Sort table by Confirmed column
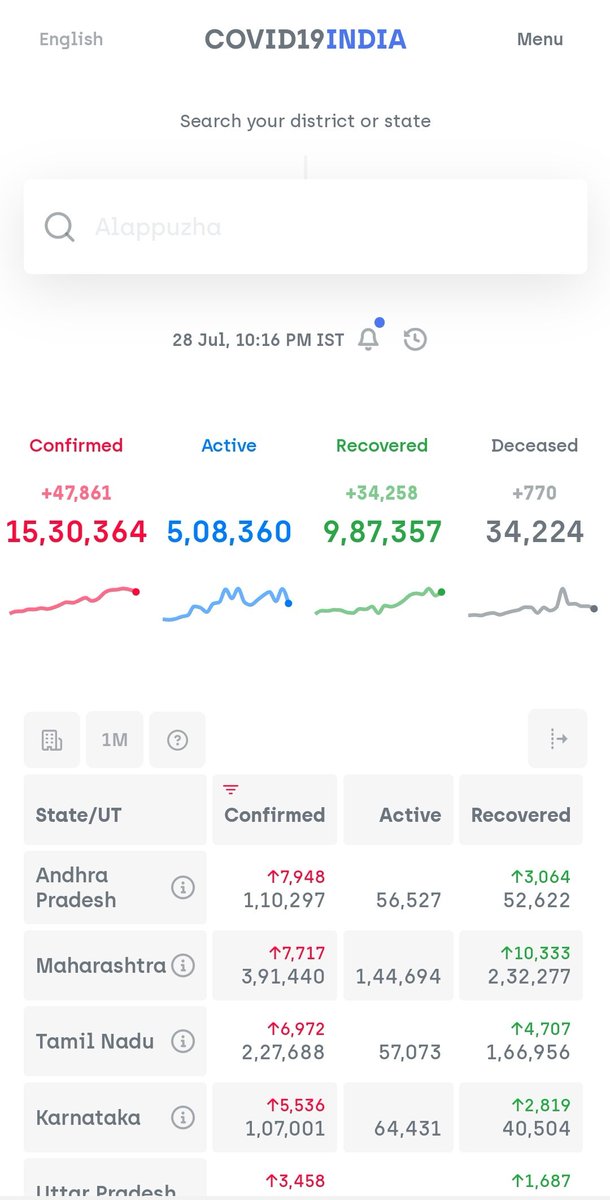The image size is (610, 1200). click(275, 810)
